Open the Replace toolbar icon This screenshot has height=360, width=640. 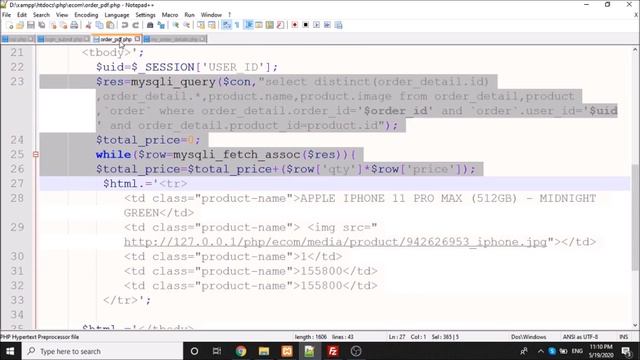[161, 25]
